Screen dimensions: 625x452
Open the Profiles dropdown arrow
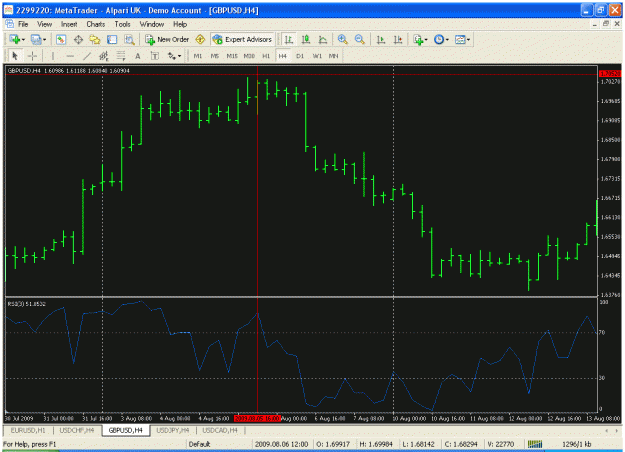tap(44, 39)
